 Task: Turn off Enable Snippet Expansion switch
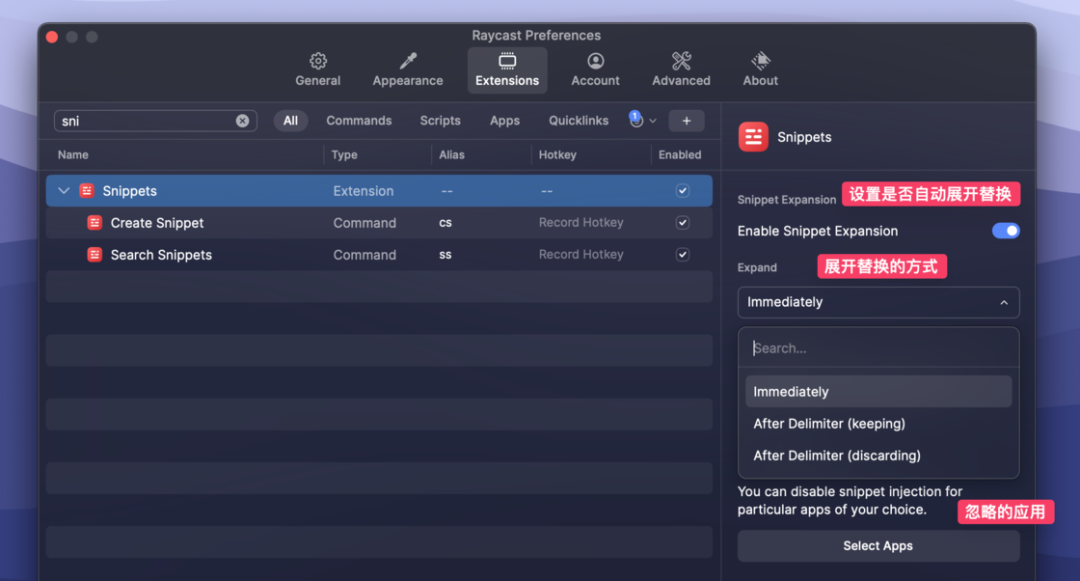pos(1006,231)
